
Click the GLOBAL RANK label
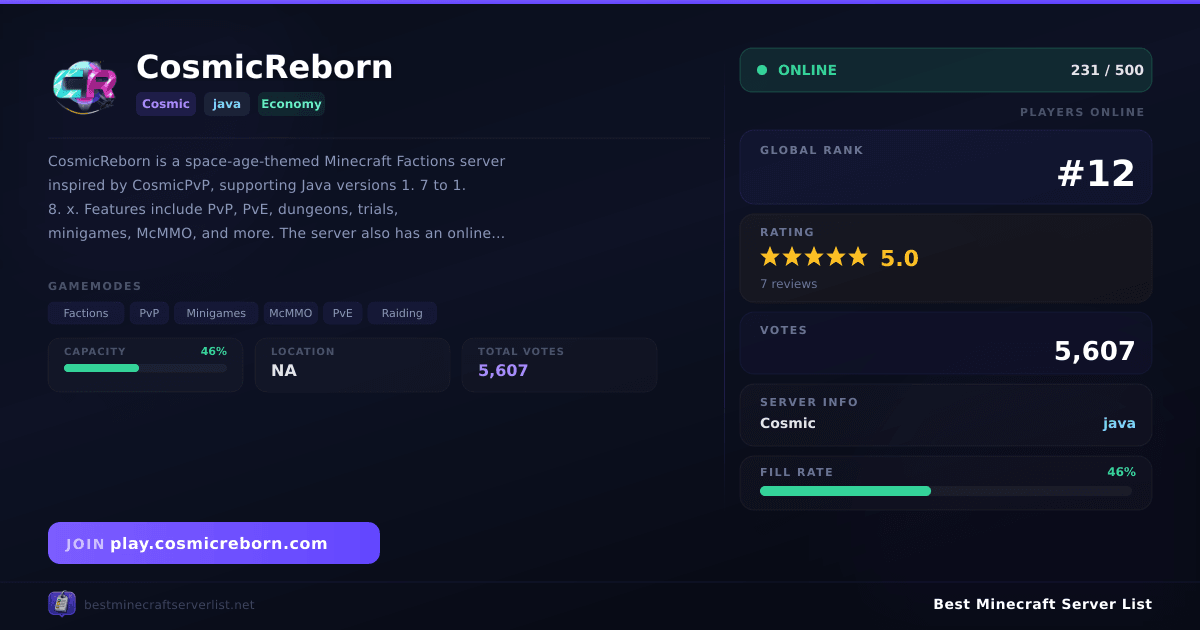tap(811, 150)
